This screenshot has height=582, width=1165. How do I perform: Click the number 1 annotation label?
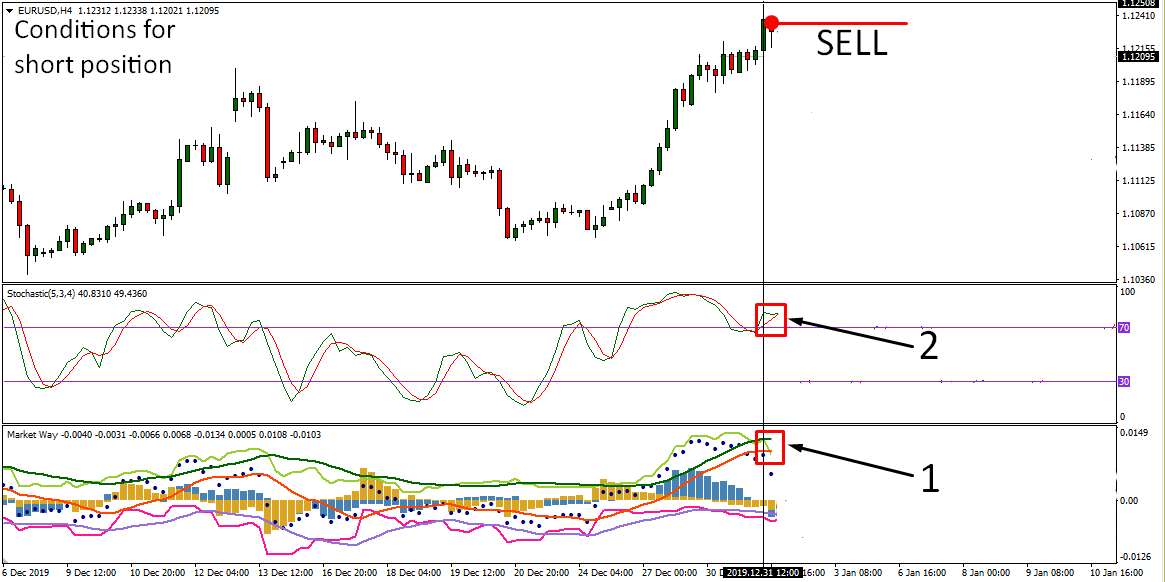929,478
